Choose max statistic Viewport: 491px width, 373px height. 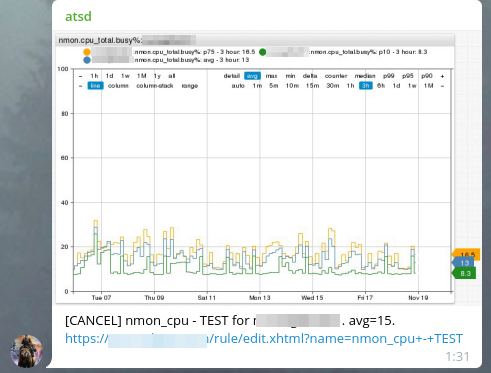(x=271, y=76)
